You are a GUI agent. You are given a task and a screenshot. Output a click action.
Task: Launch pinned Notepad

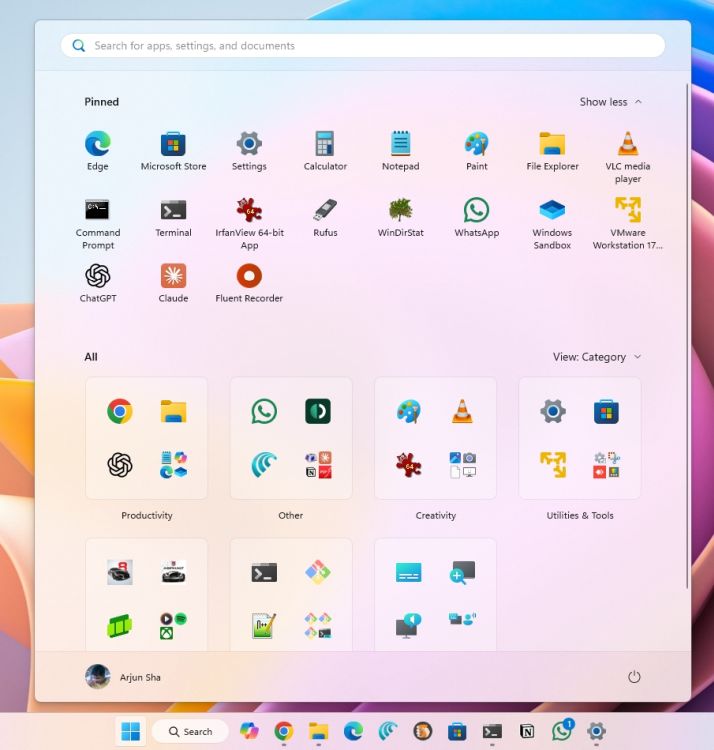click(x=401, y=150)
